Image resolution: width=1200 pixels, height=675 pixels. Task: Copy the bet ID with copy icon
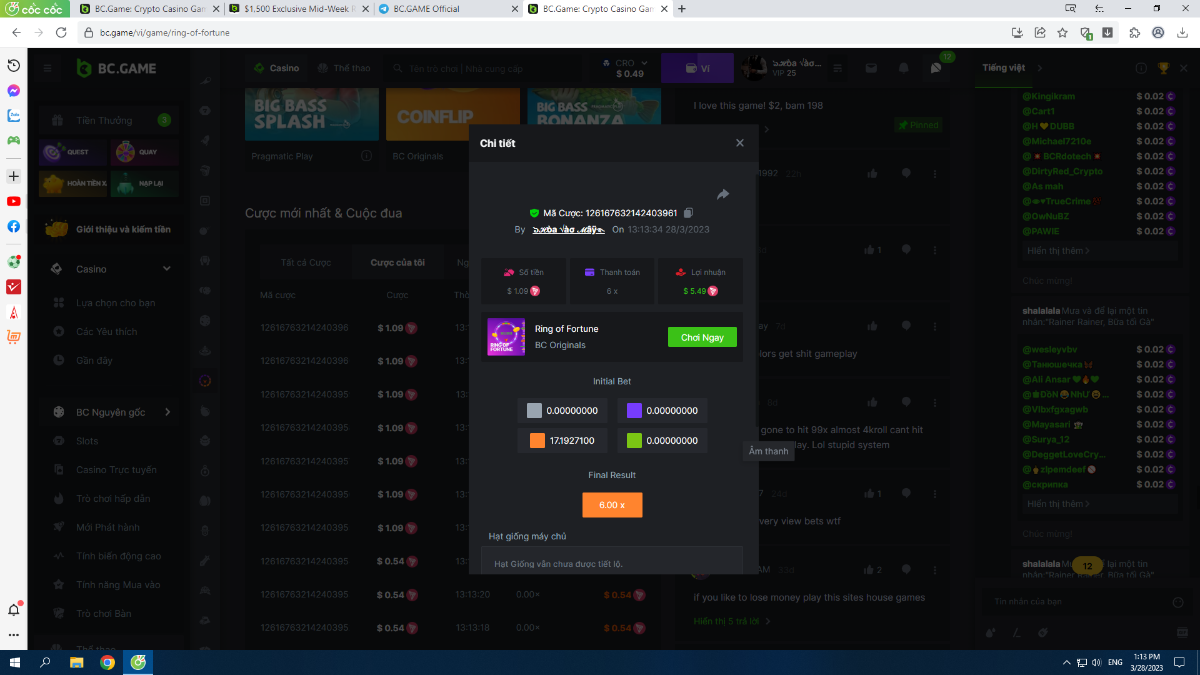point(688,213)
